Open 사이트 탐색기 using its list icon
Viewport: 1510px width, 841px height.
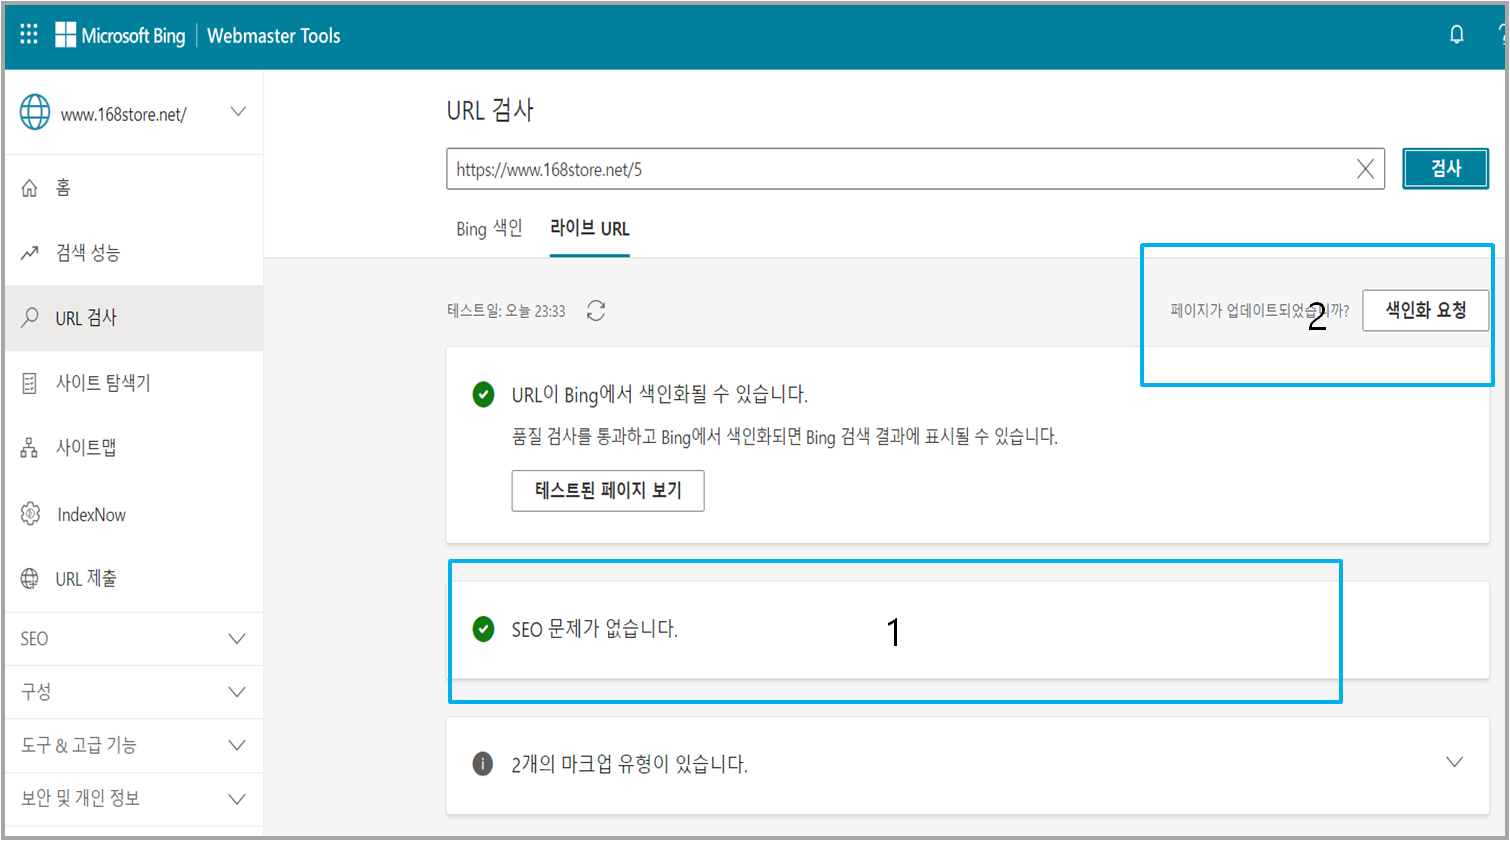(29, 381)
